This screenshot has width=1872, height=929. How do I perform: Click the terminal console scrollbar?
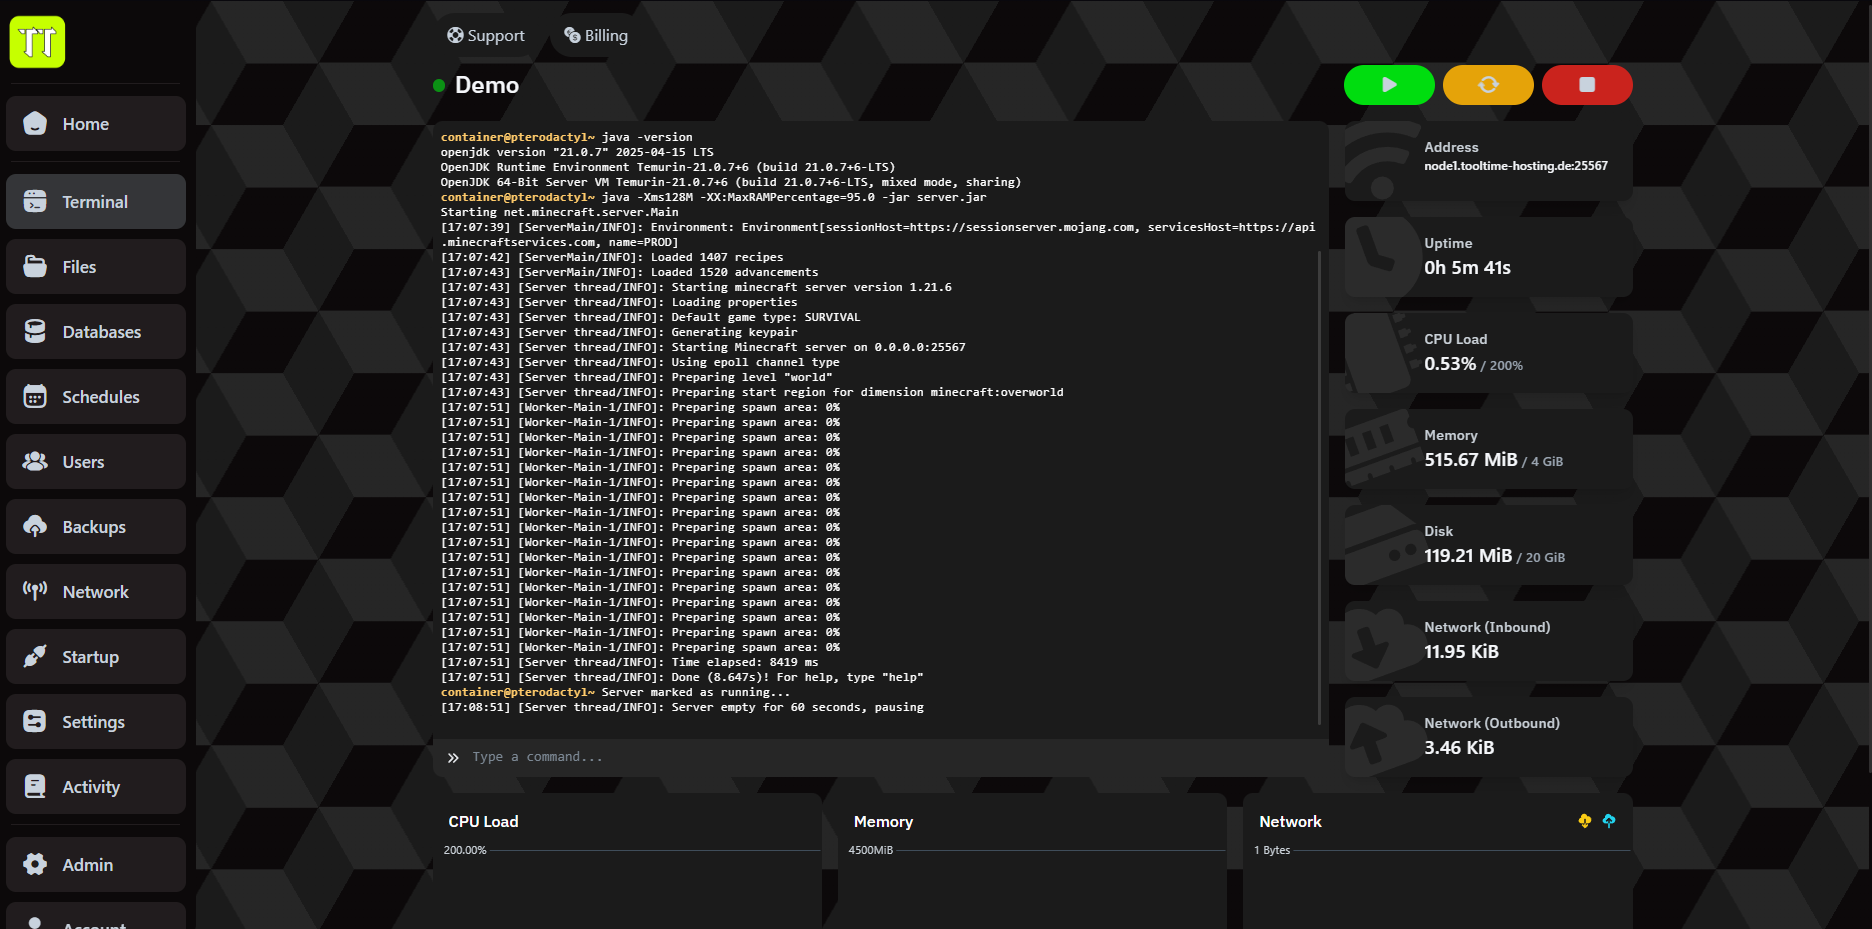click(1320, 487)
